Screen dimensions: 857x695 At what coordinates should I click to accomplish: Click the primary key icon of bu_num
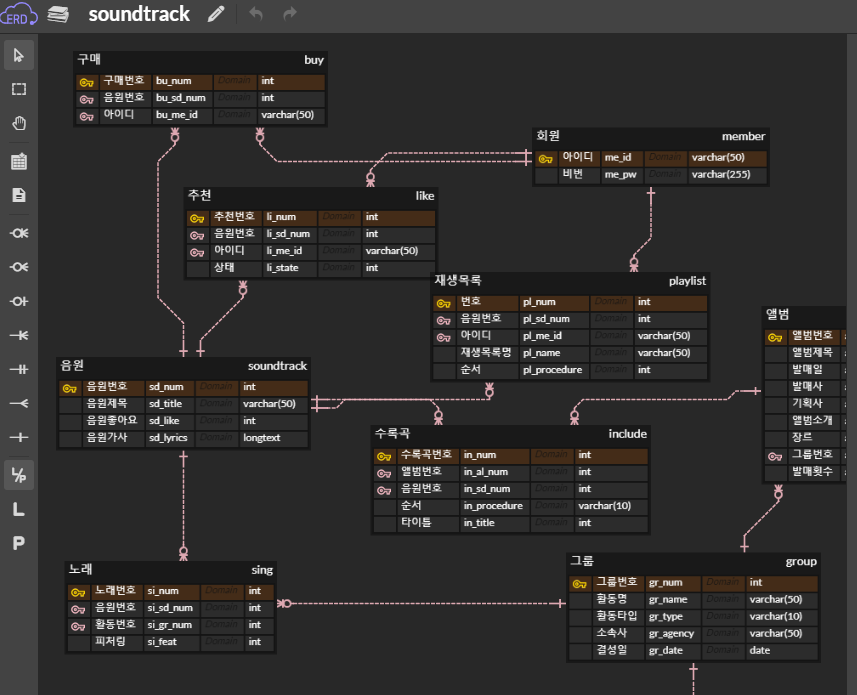point(87,83)
